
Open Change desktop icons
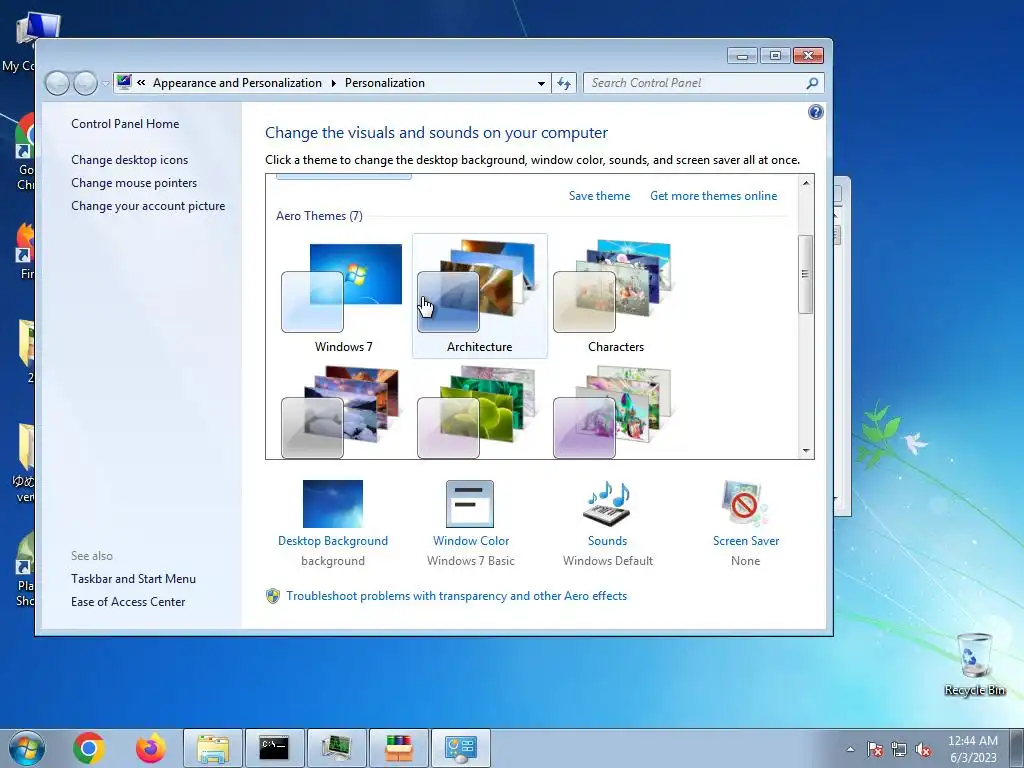coord(129,160)
